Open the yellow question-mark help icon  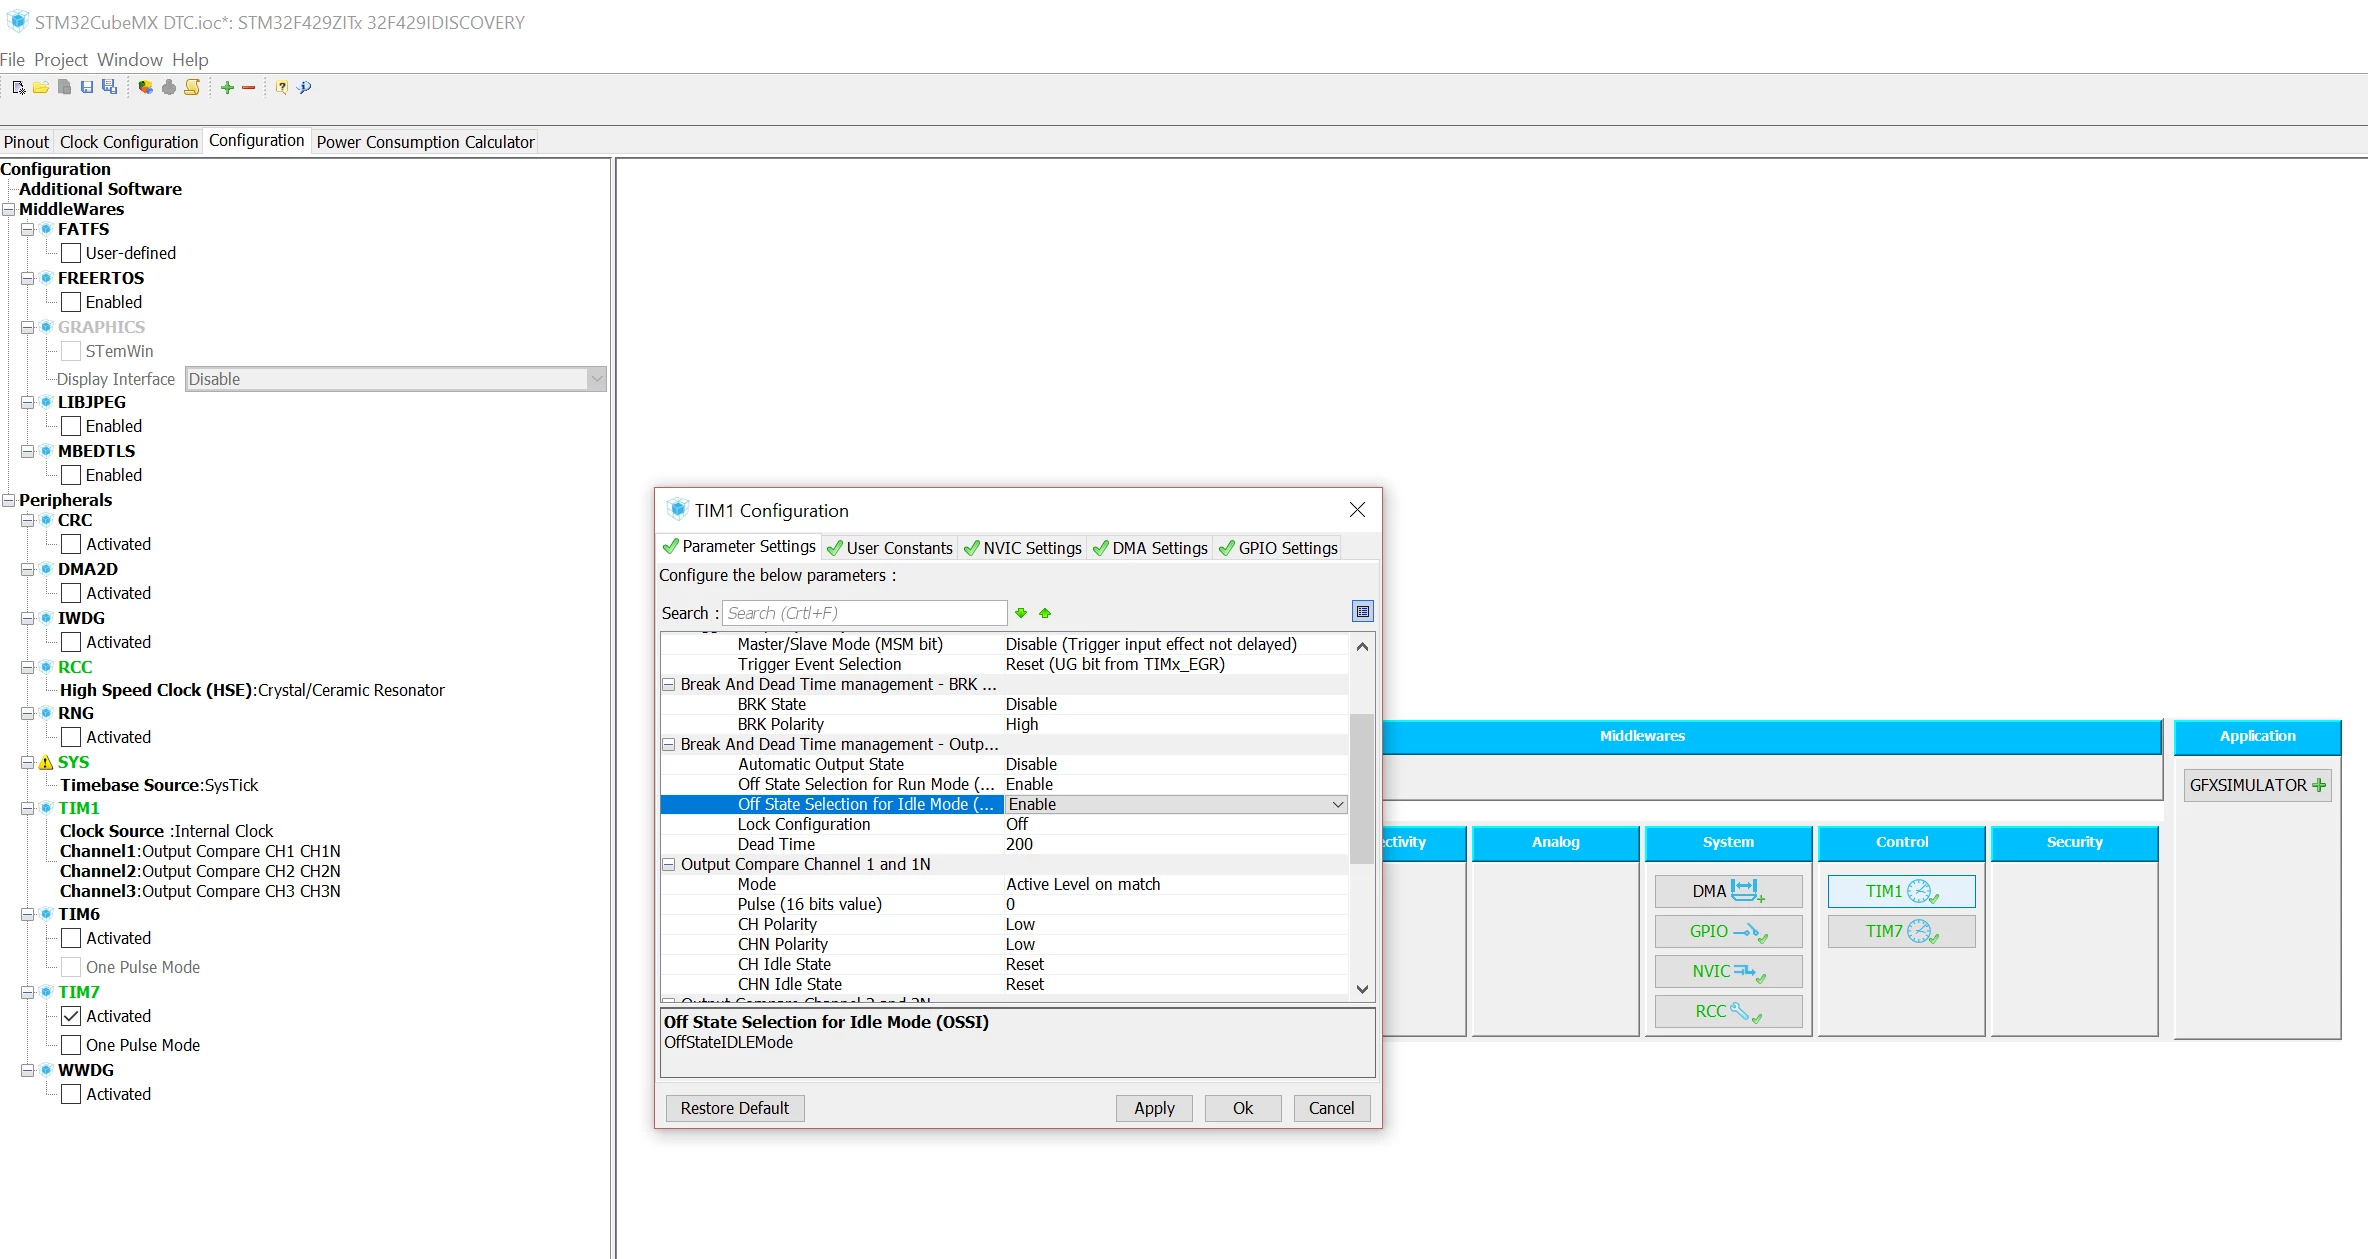[282, 88]
